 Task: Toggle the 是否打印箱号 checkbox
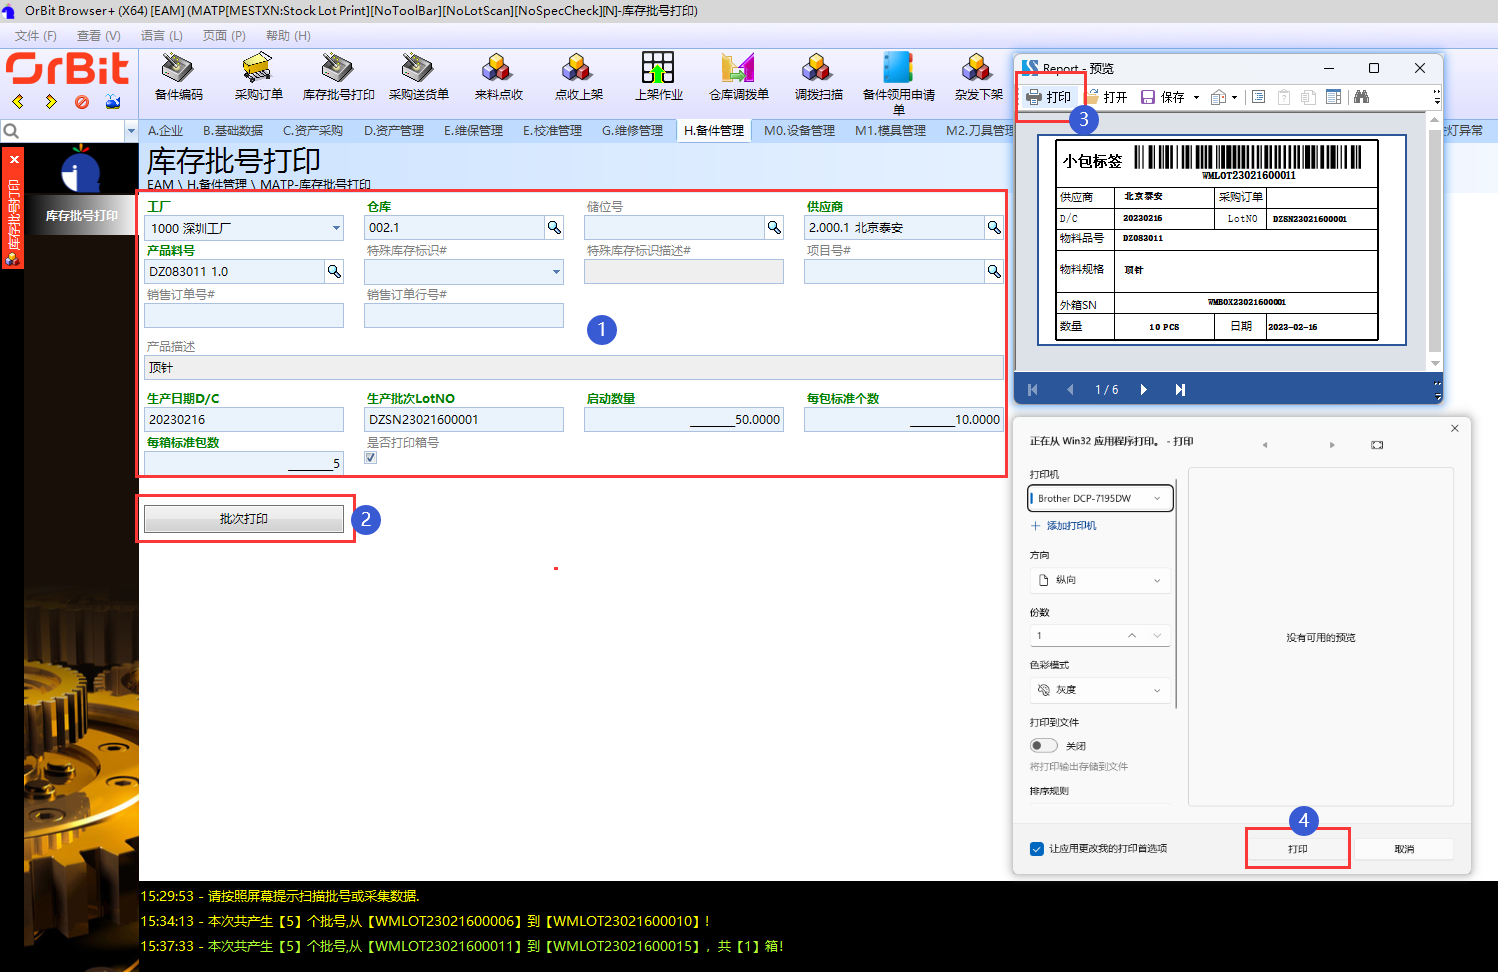tap(371, 458)
